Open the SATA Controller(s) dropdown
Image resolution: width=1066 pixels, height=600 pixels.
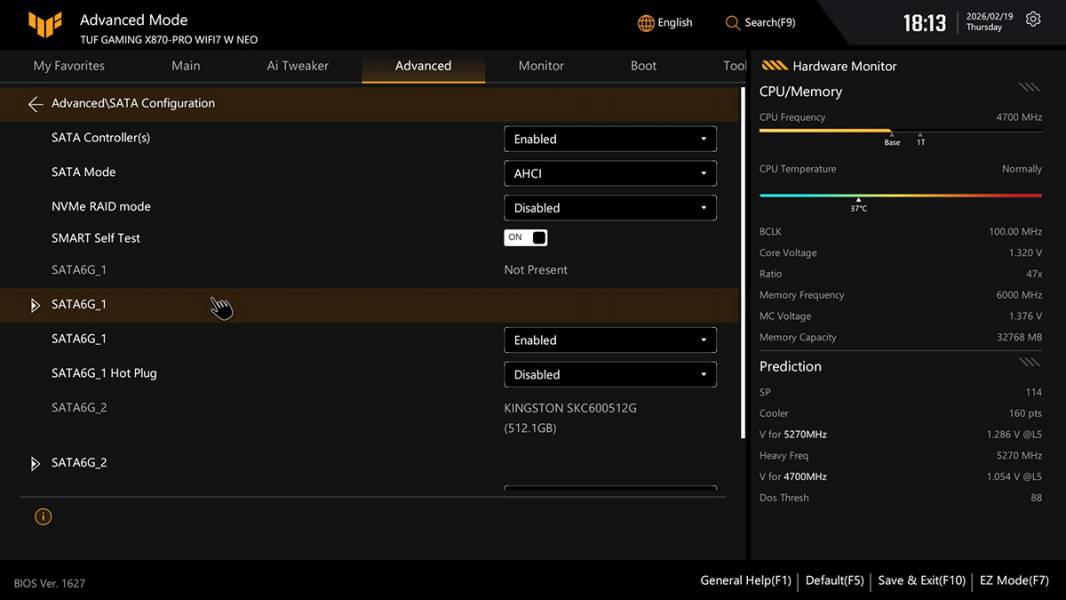[x=610, y=139]
